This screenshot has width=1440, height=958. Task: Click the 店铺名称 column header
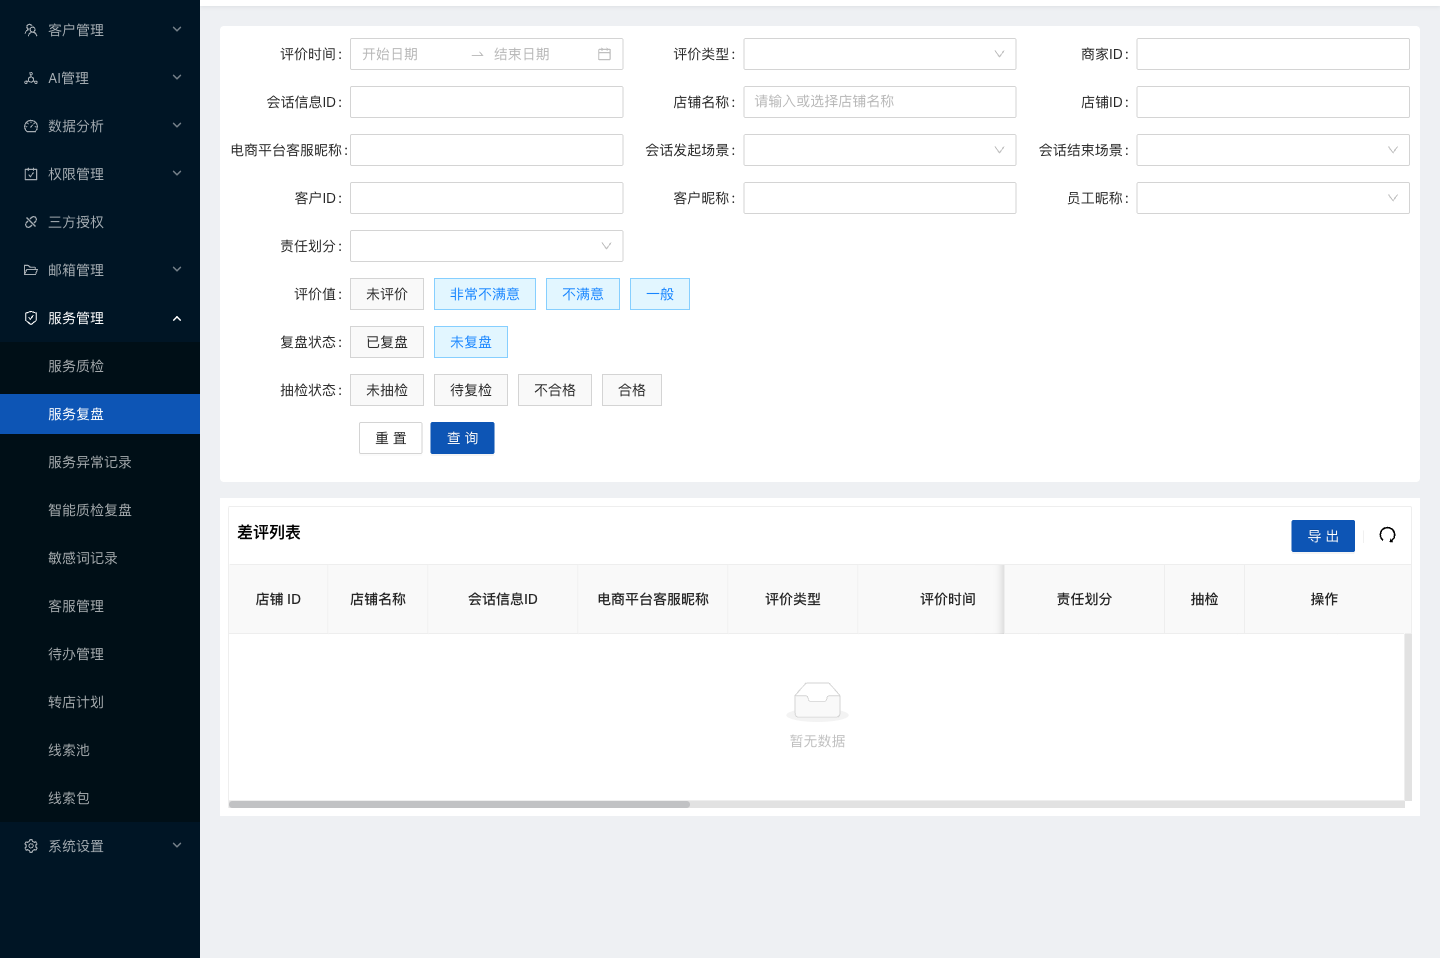(378, 599)
